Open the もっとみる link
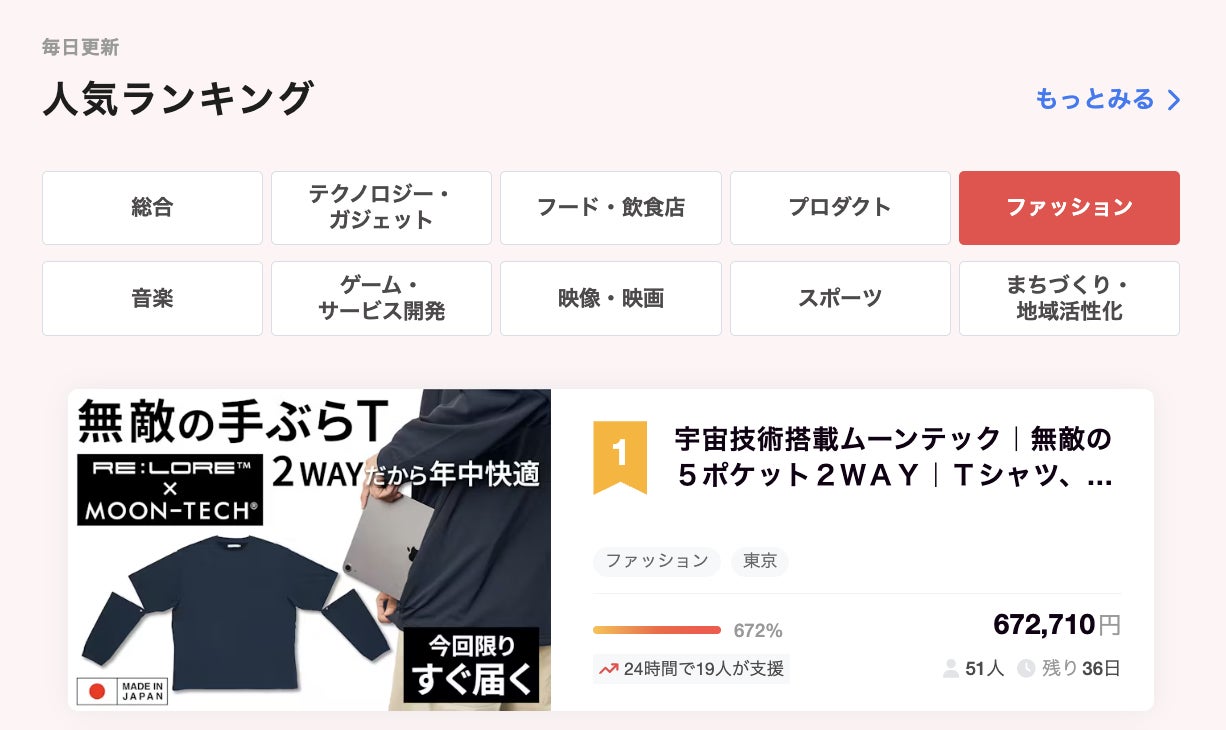Screen dimensions: 1226x730 coord(1108,99)
